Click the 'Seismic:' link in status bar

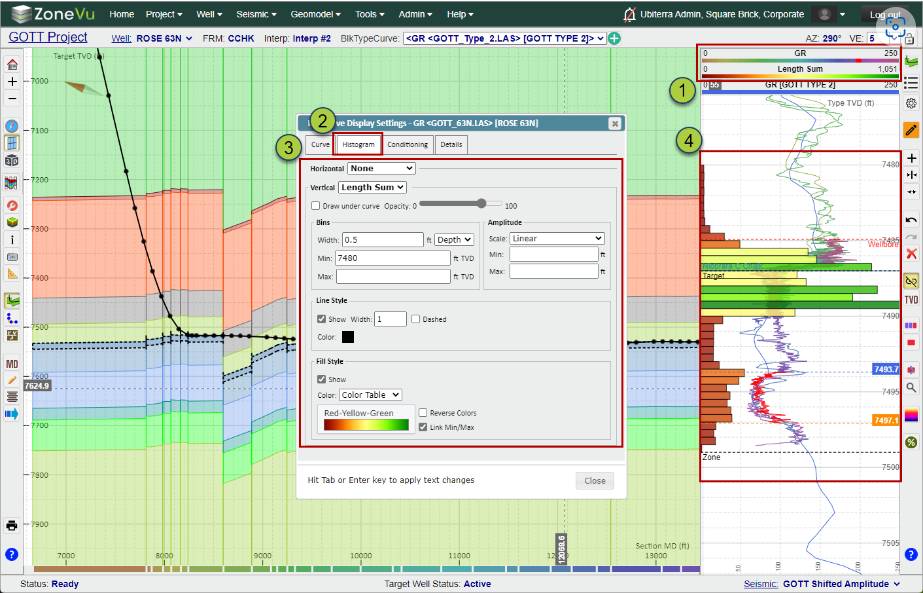click(761, 584)
